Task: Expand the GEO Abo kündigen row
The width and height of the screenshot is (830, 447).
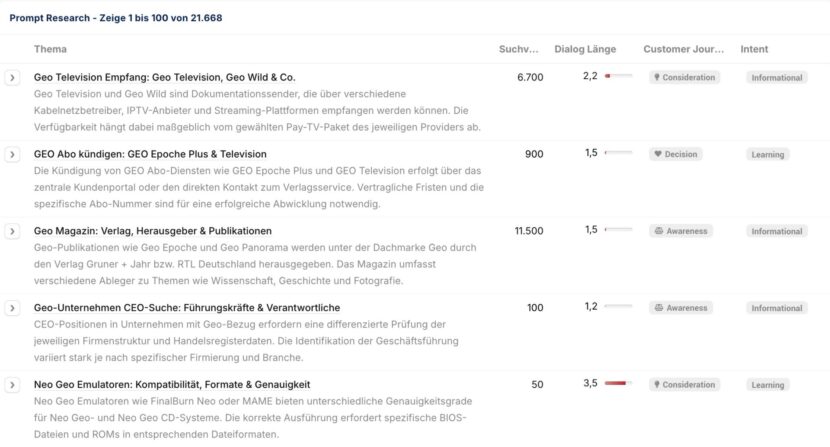Action: tap(12, 154)
